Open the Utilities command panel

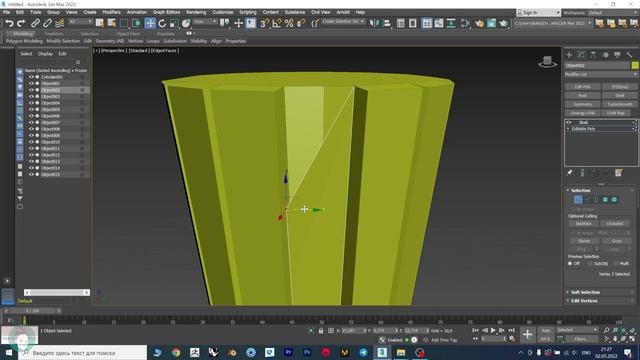point(629,55)
